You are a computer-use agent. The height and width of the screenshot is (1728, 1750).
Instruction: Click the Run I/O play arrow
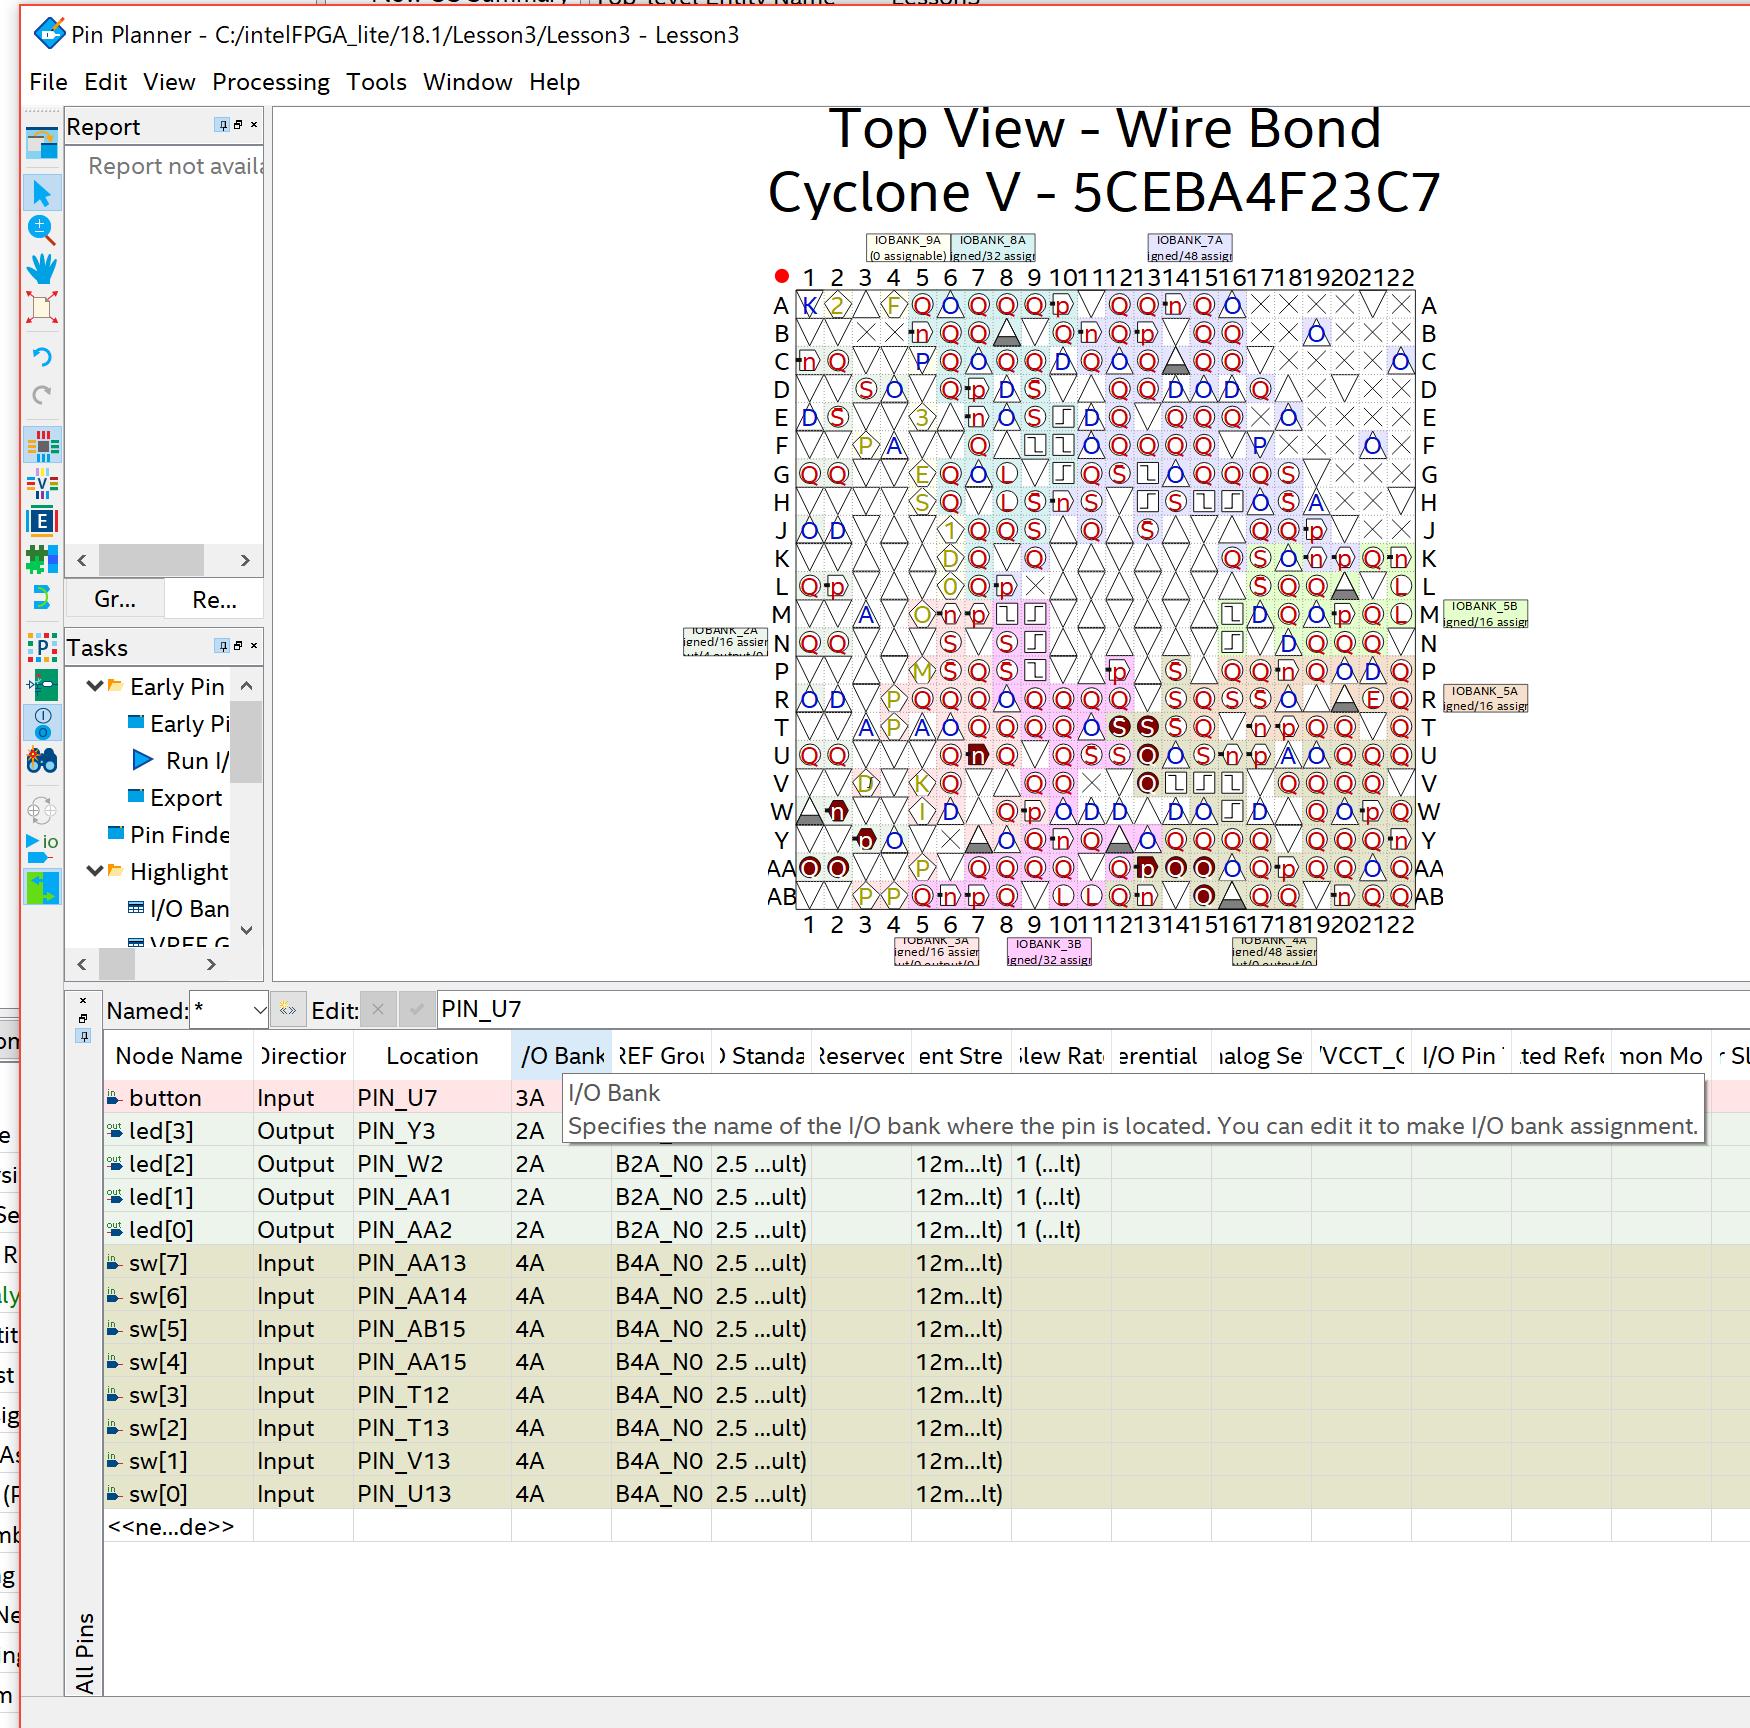[143, 761]
